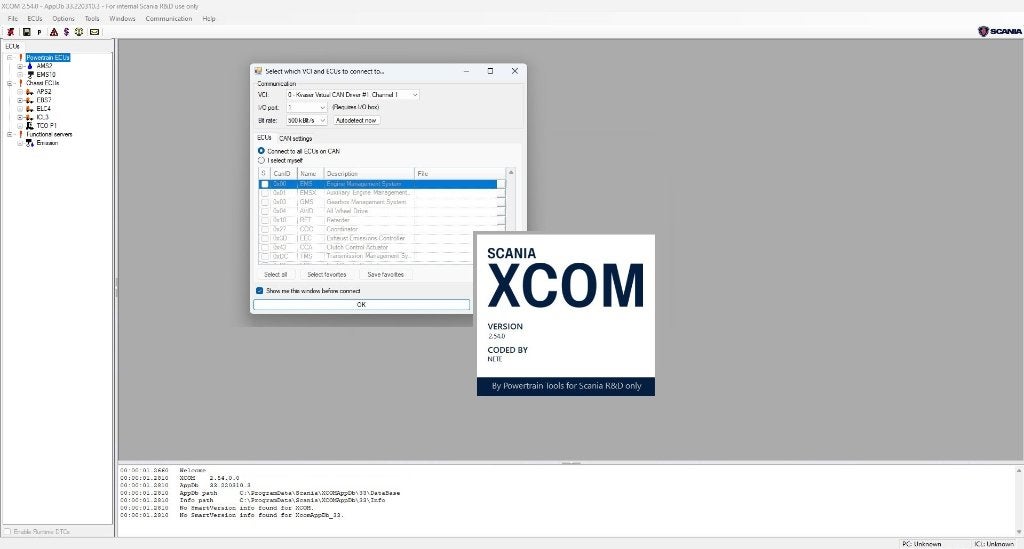Click the ELC4 truck icon in tree
The height and width of the screenshot is (549, 1024).
click(x=29, y=109)
